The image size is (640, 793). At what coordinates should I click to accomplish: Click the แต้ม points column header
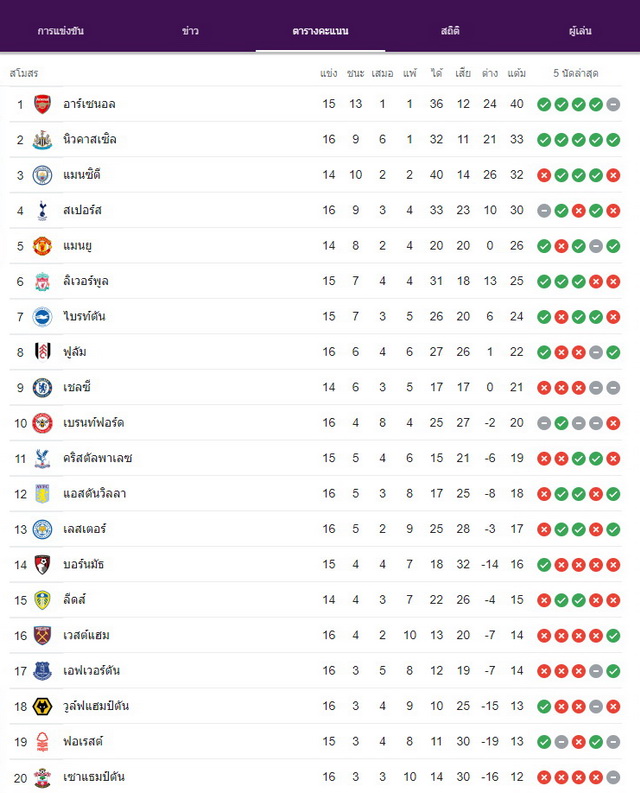point(517,73)
